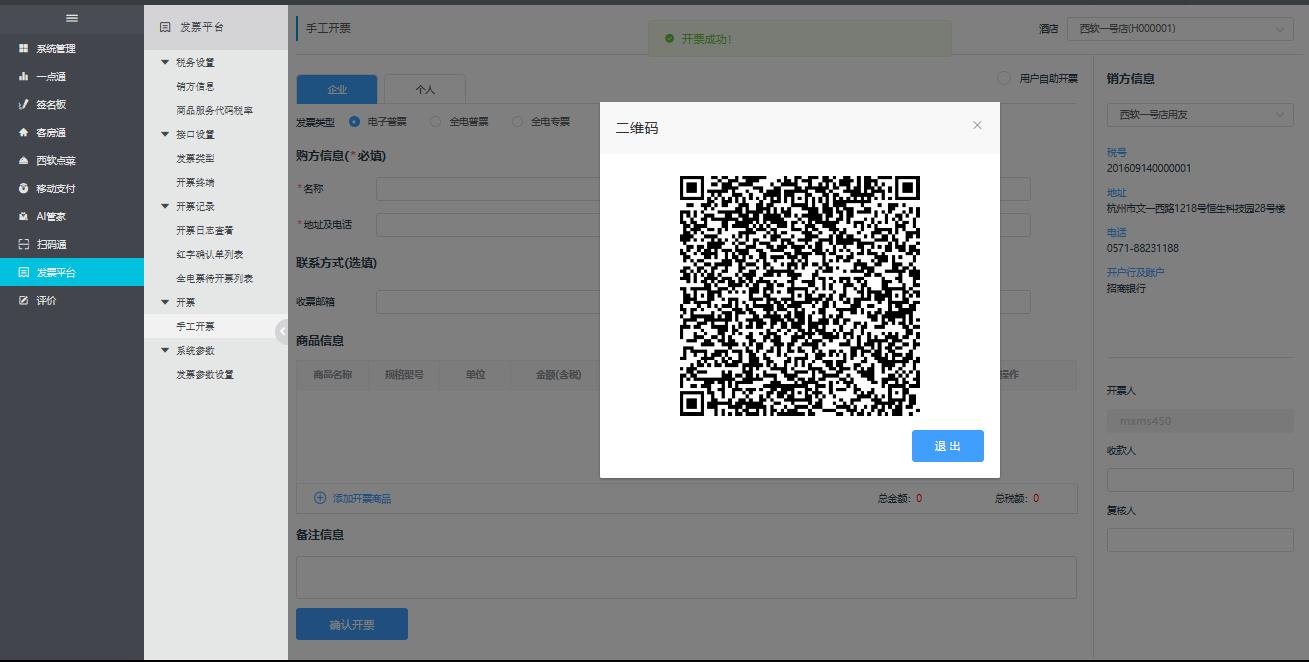Open 发票参数设置 in the tree
This screenshot has width=1309, height=662.
(205, 374)
